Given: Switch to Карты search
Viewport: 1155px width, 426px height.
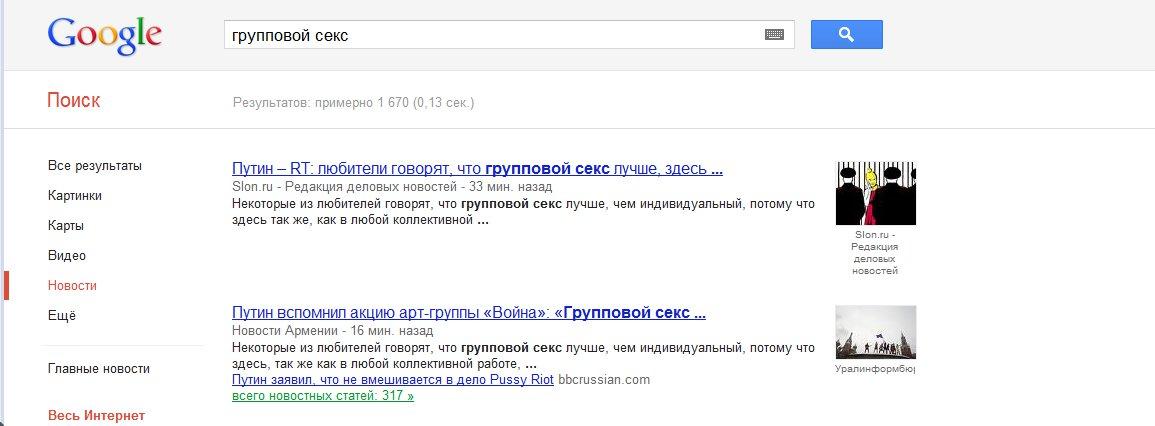Looking at the screenshot, I should 66,226.
